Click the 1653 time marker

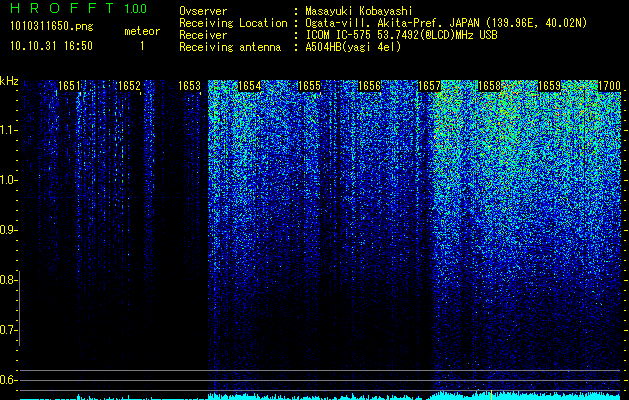(189, 86)
